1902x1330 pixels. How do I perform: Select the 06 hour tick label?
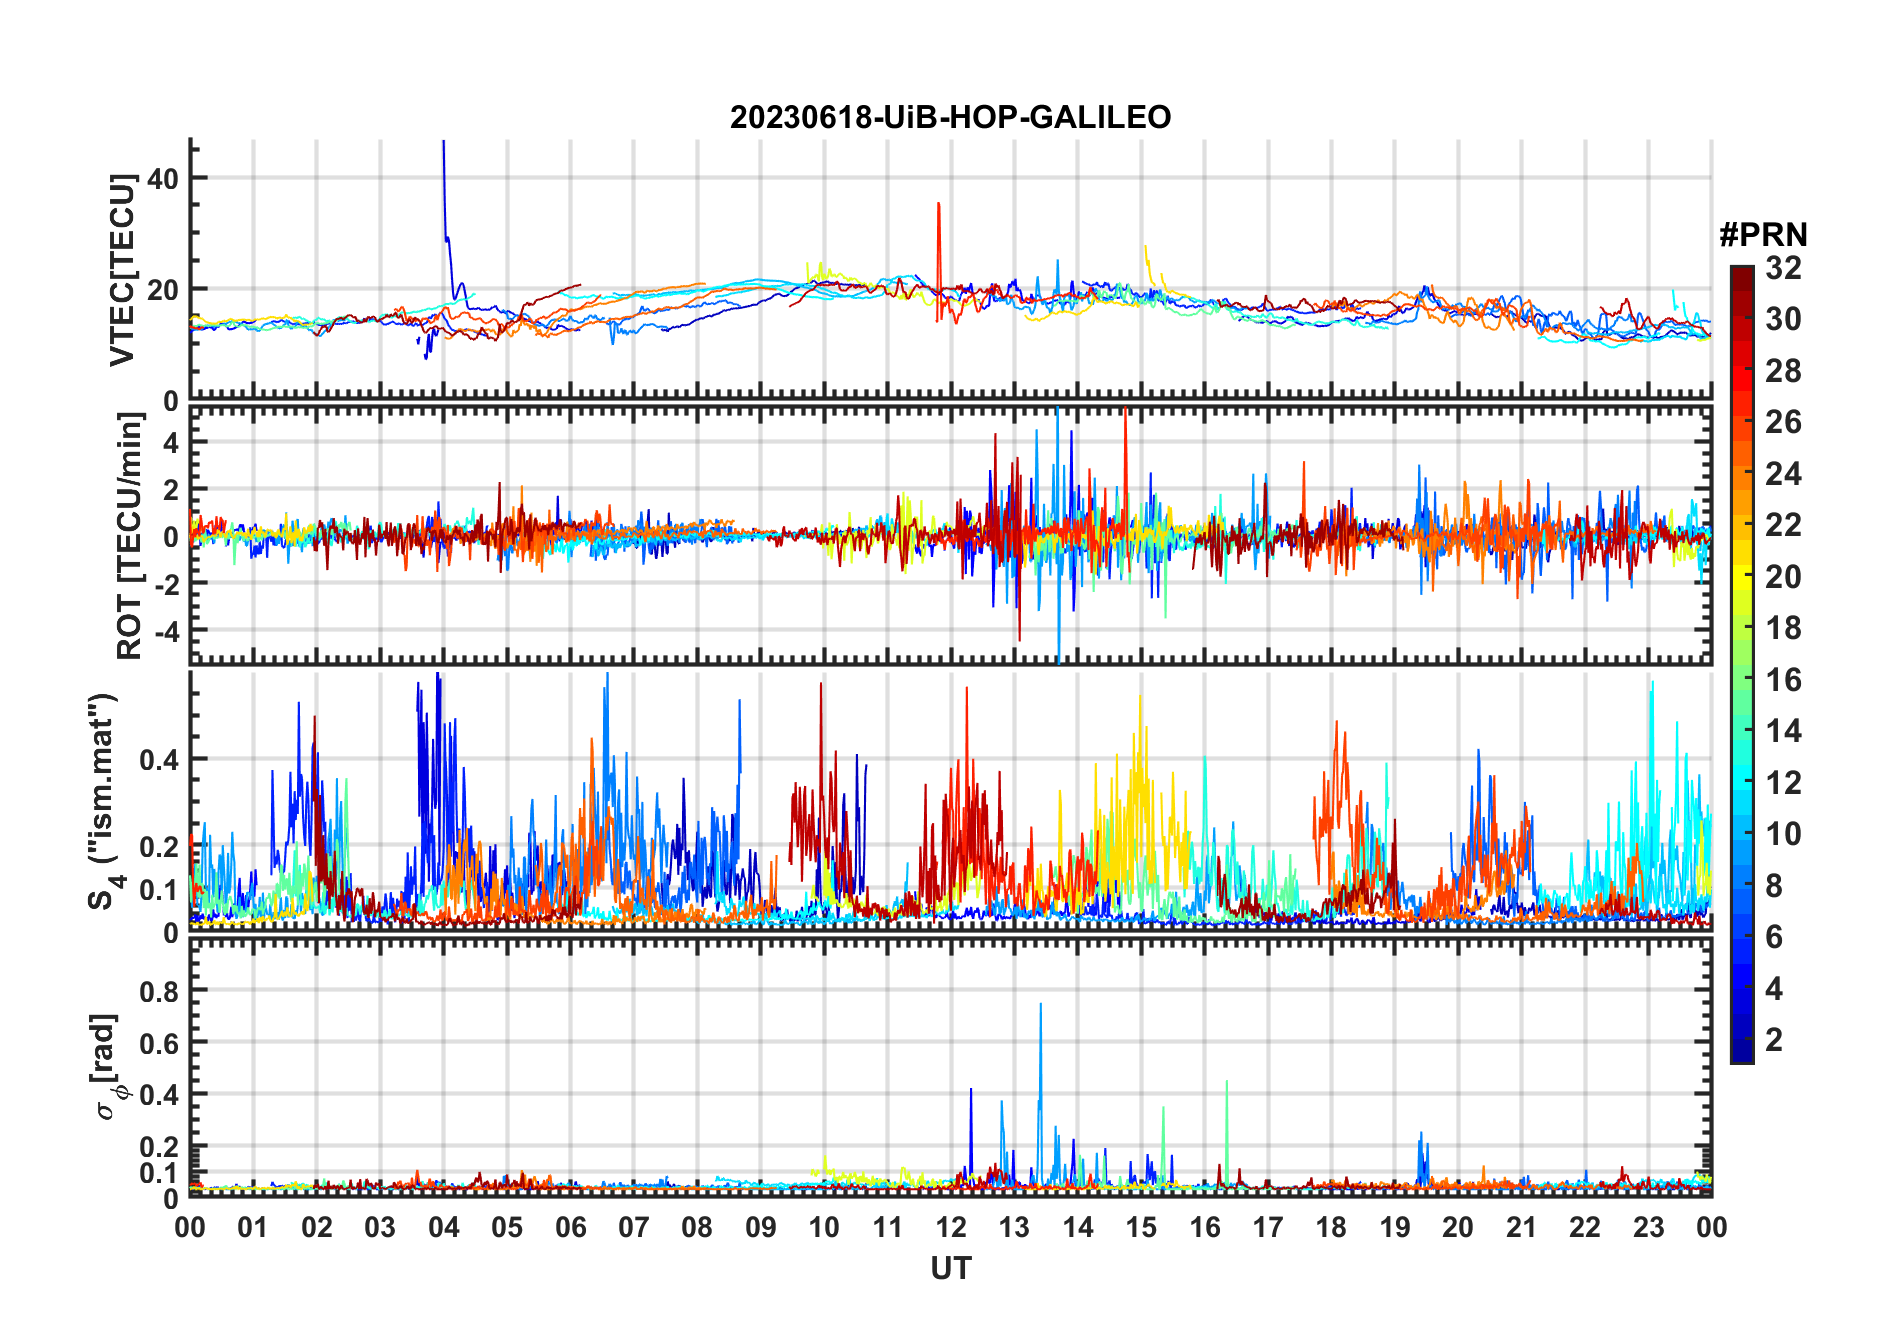pyautogui.click(x=570, y=1227)
